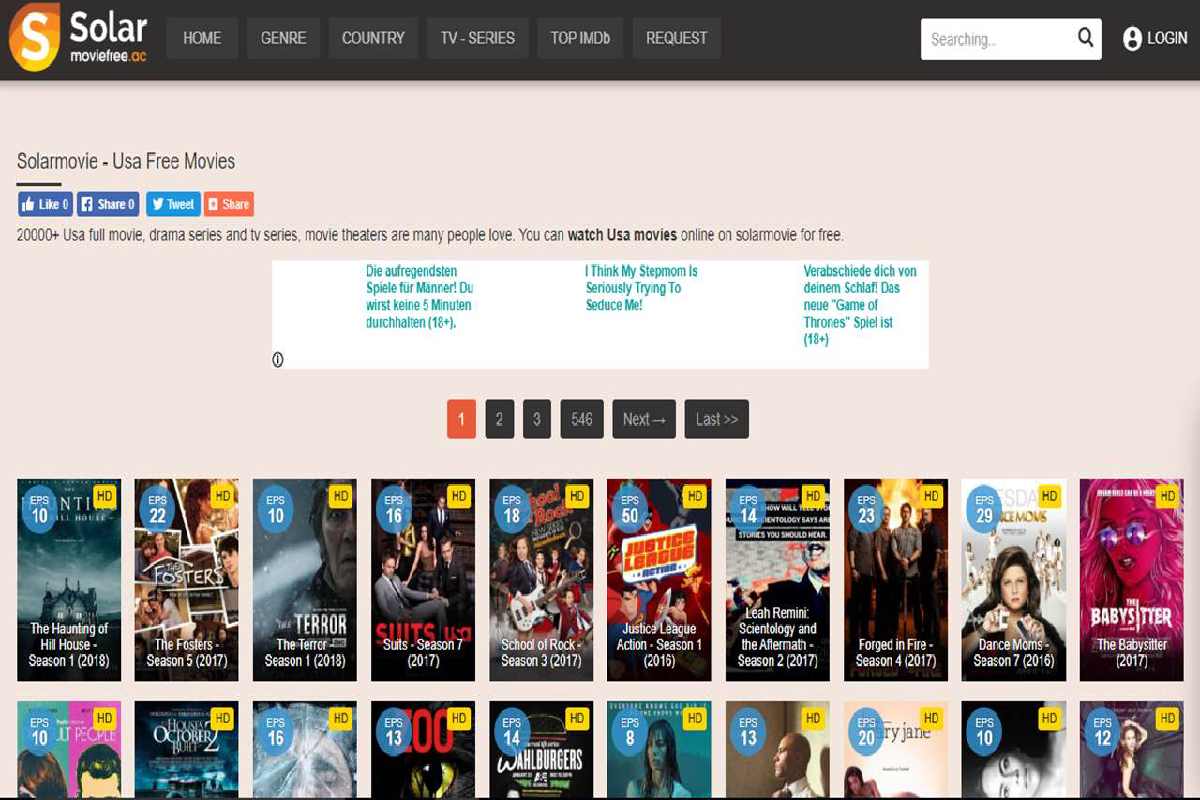Click the Tweet button
This screenshot has height=800, width=1200.
[173, 204]
